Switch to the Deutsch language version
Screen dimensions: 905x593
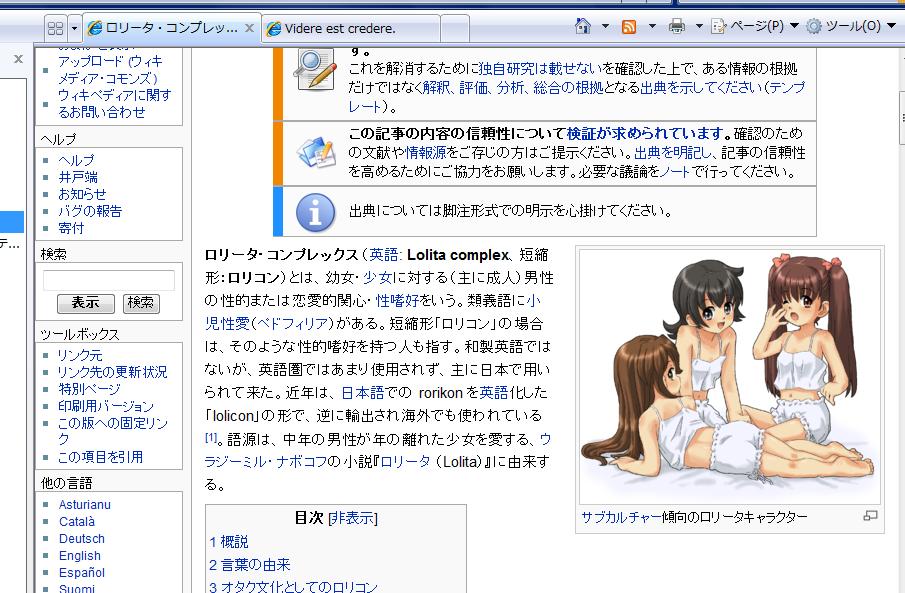tap(82, 539)
